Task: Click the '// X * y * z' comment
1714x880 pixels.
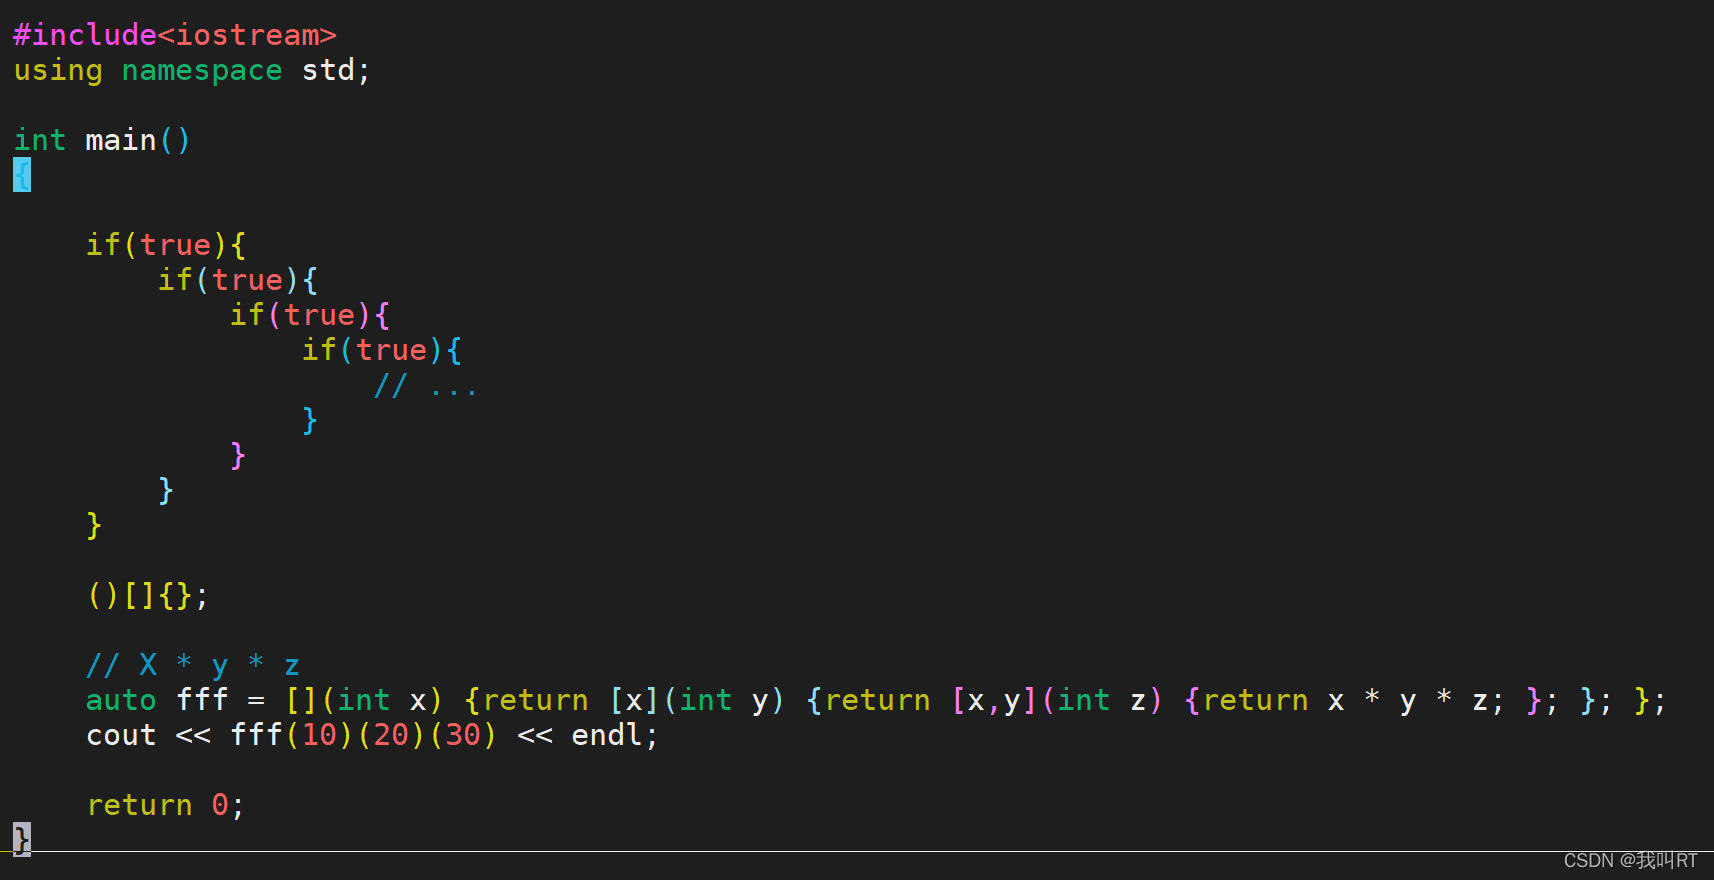Action: 193,665
